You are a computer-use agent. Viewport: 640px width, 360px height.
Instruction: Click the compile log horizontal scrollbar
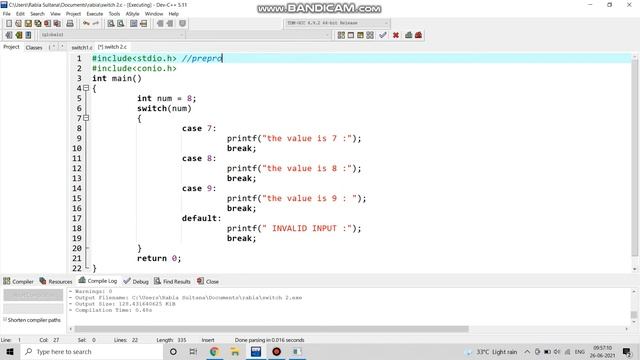[271, 329]
